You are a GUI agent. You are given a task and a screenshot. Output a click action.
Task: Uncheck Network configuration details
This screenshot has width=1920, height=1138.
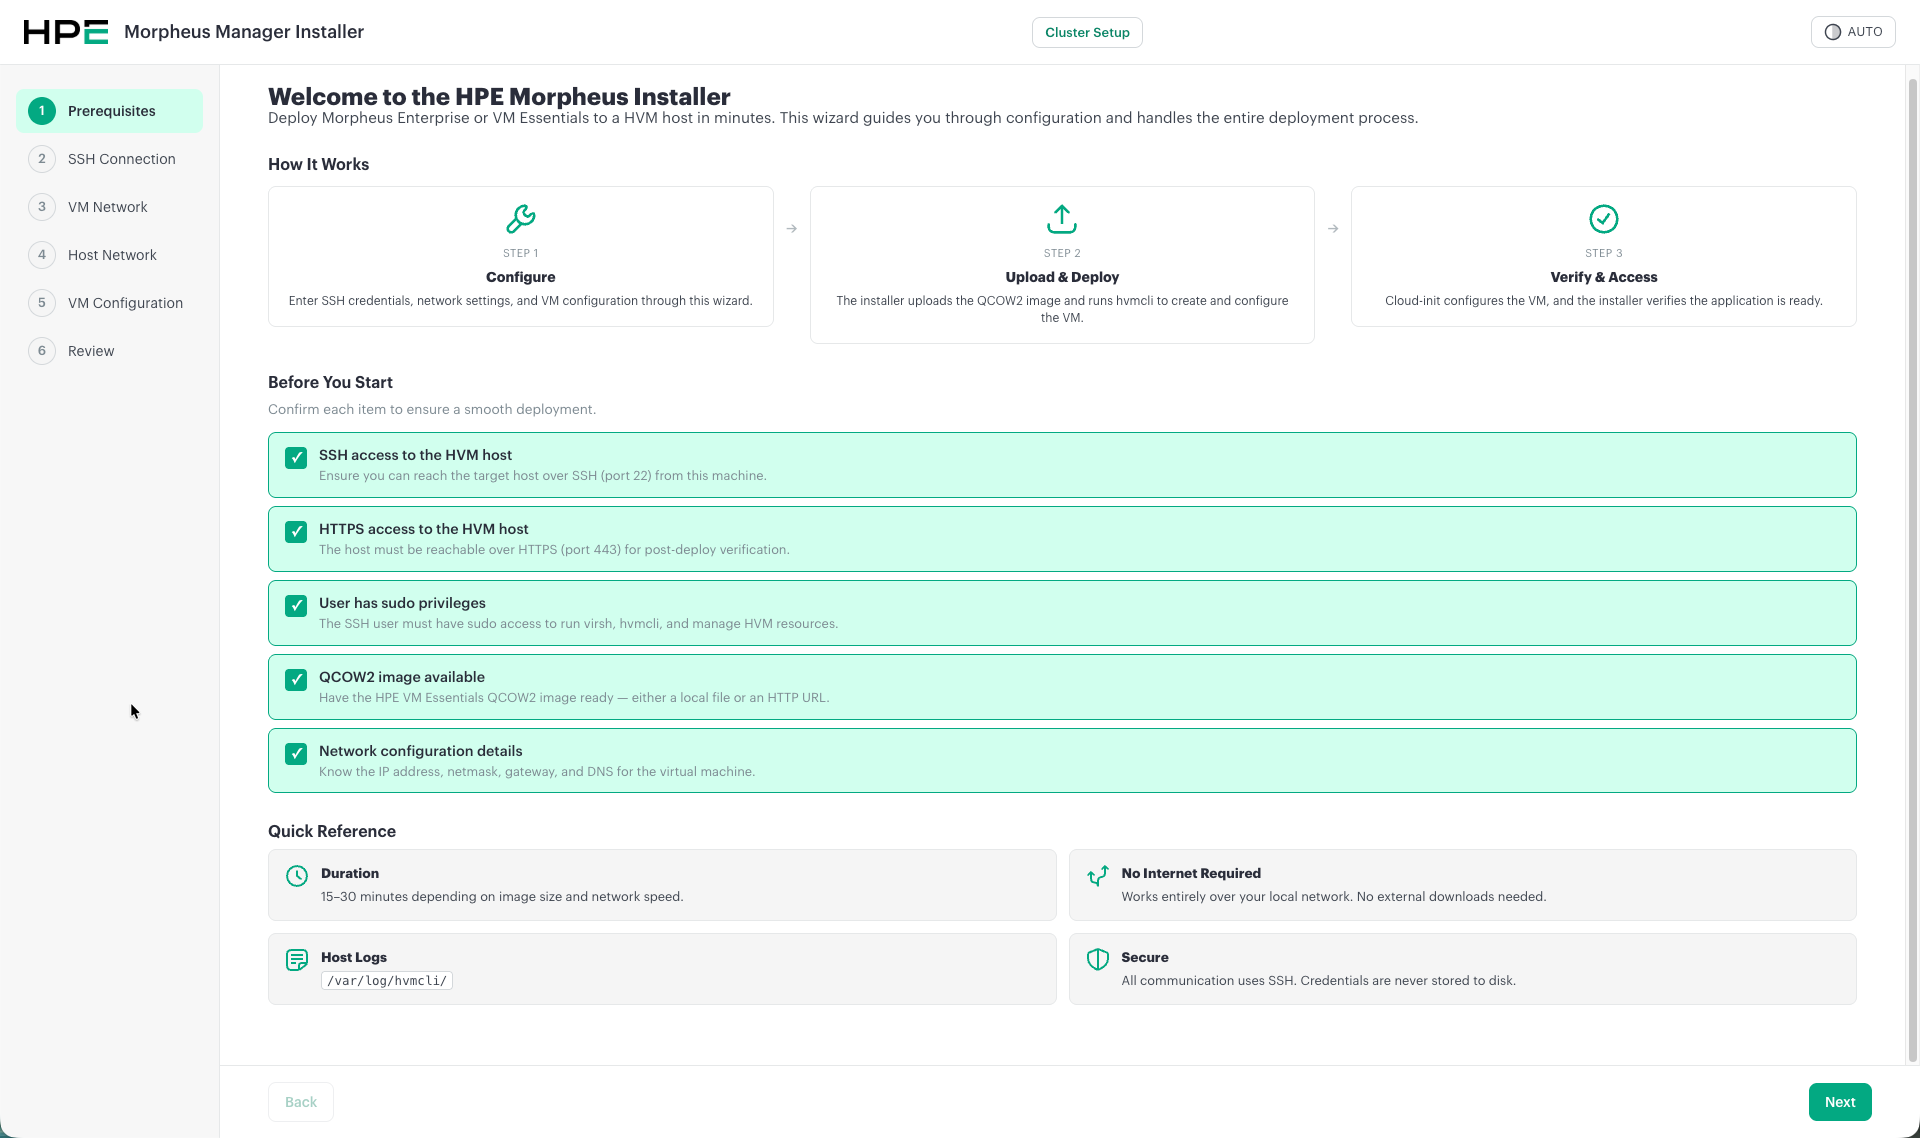(296, 754)
